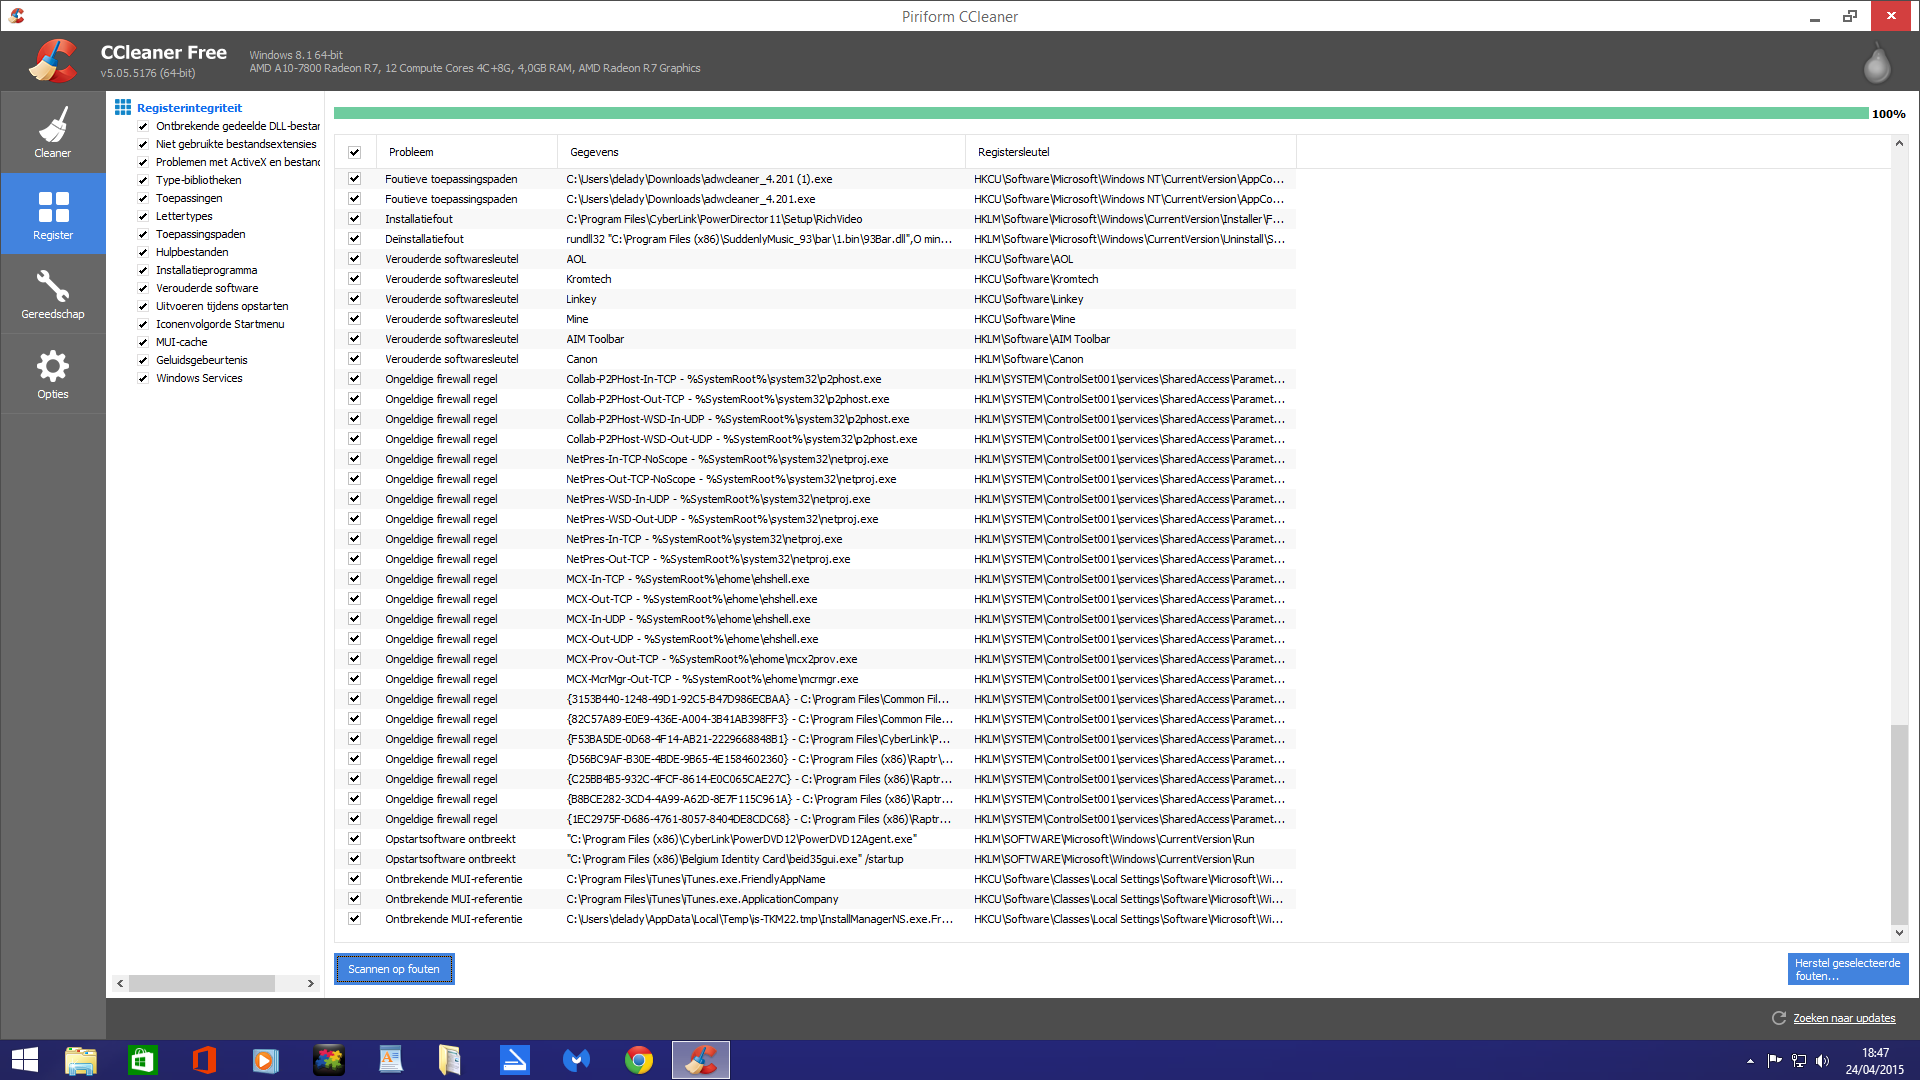Open the Cleaner broom section
The image size is (1920, 1080).
pyautogui.click(x=53, y=132)
